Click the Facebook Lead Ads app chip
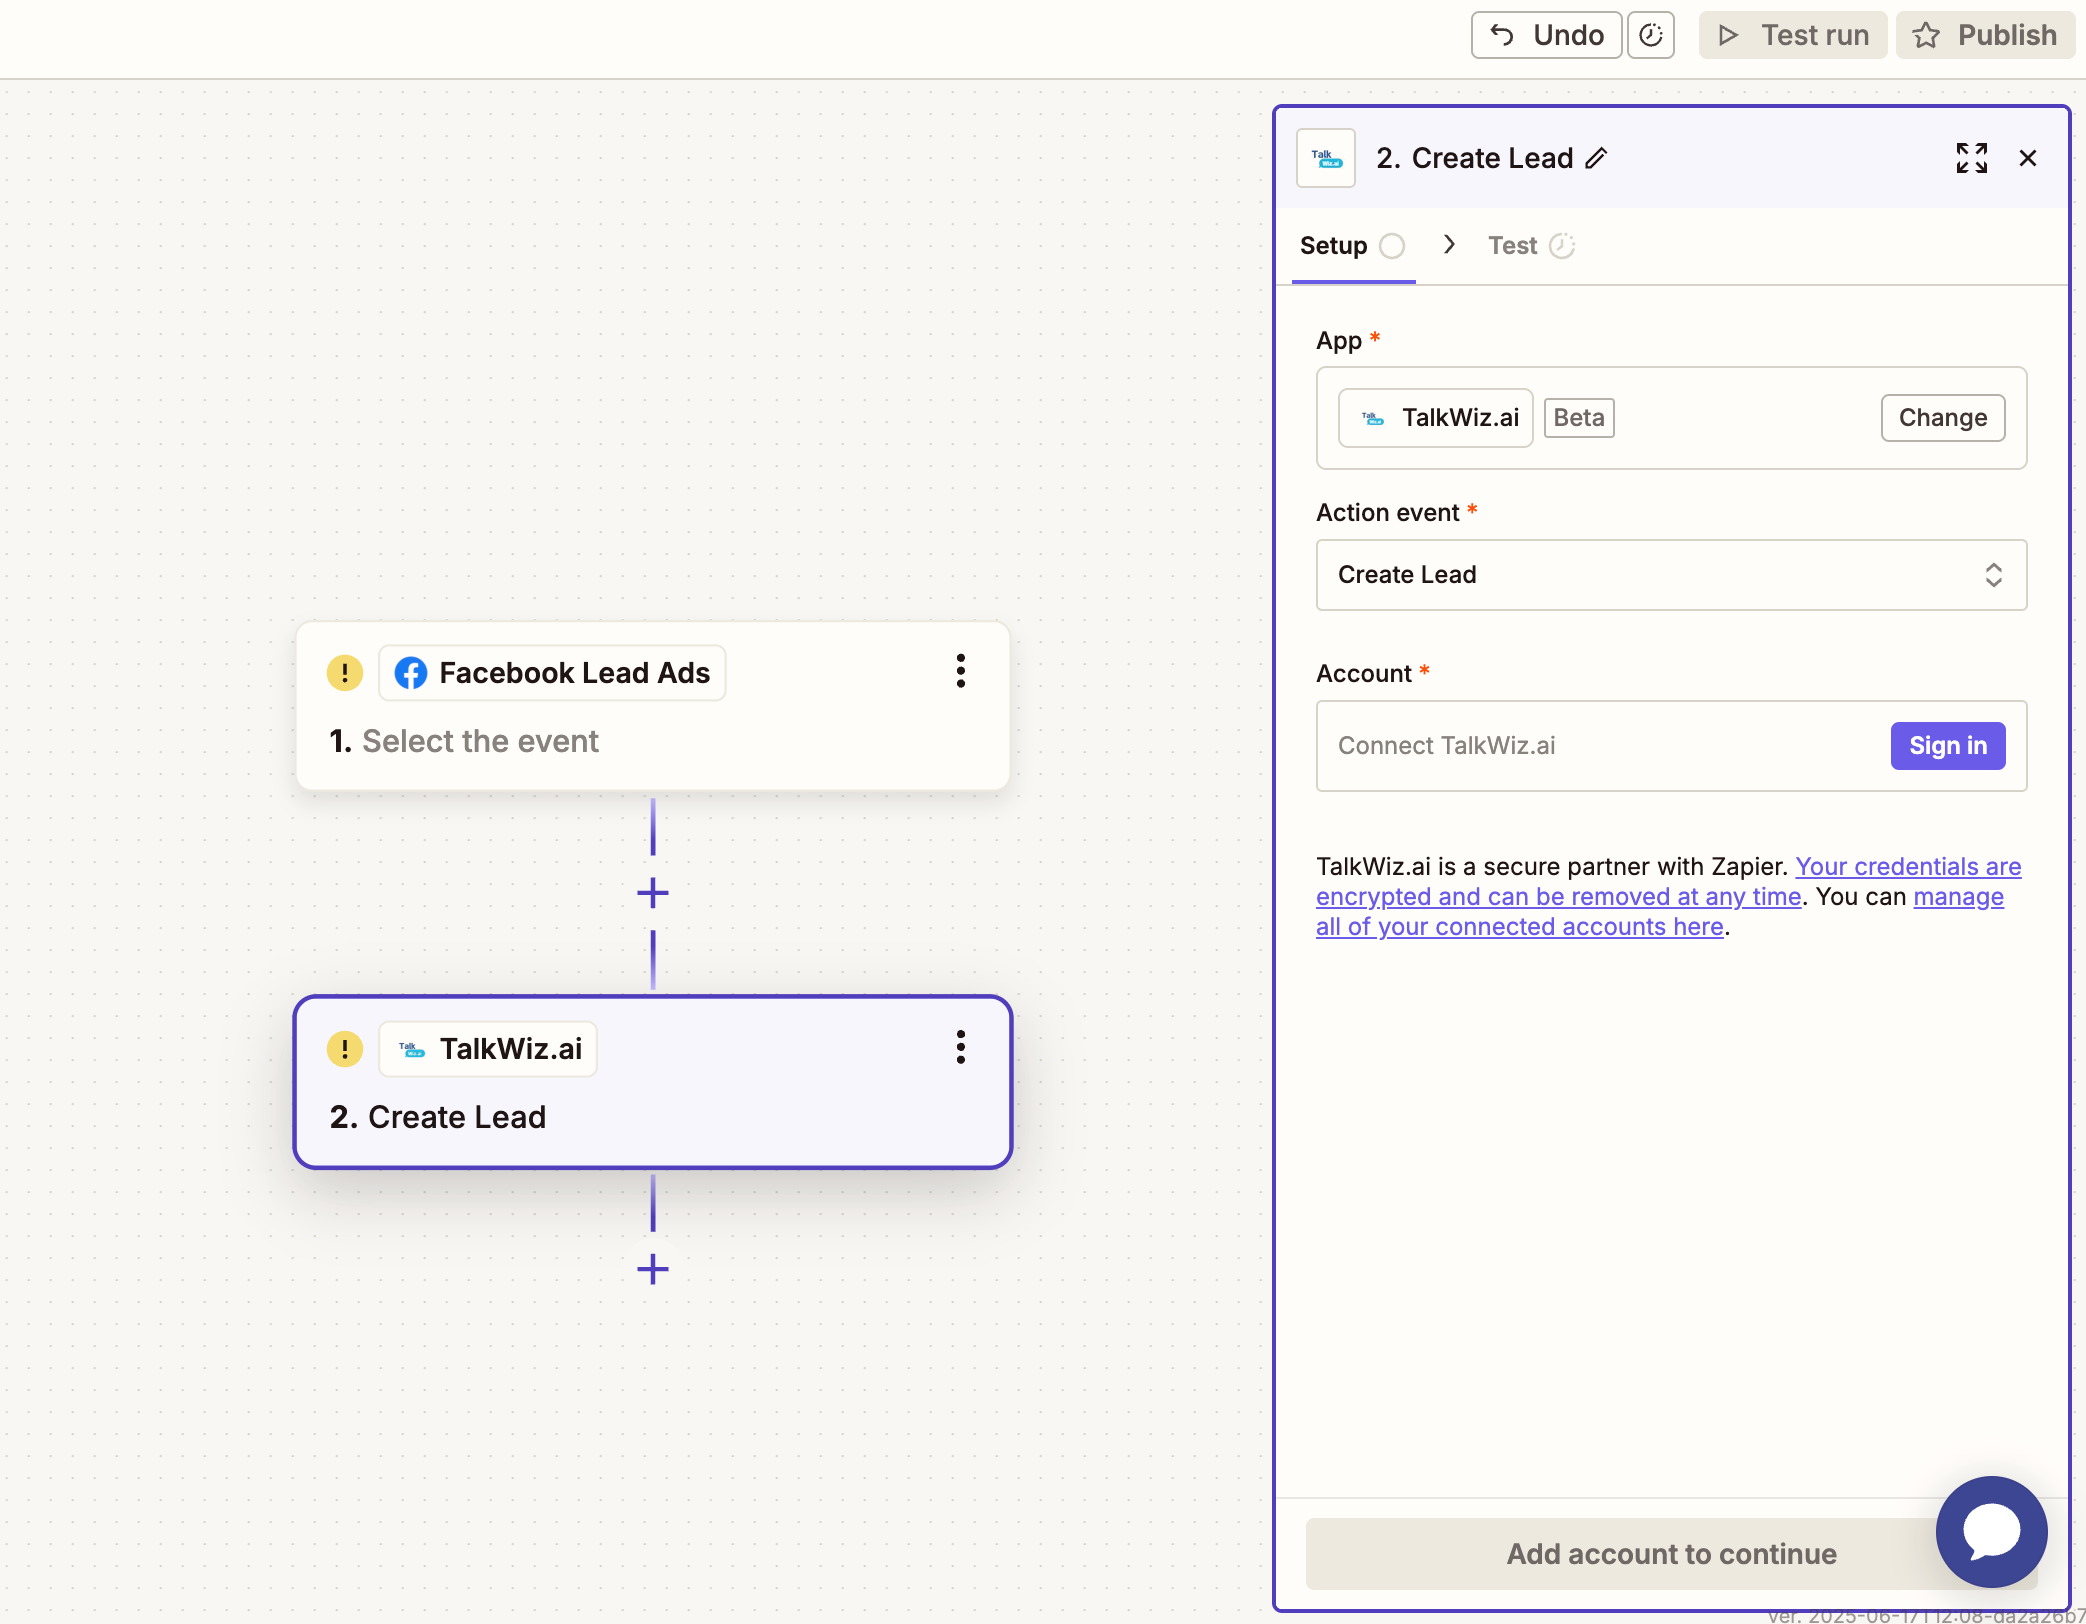 [552, 673]
